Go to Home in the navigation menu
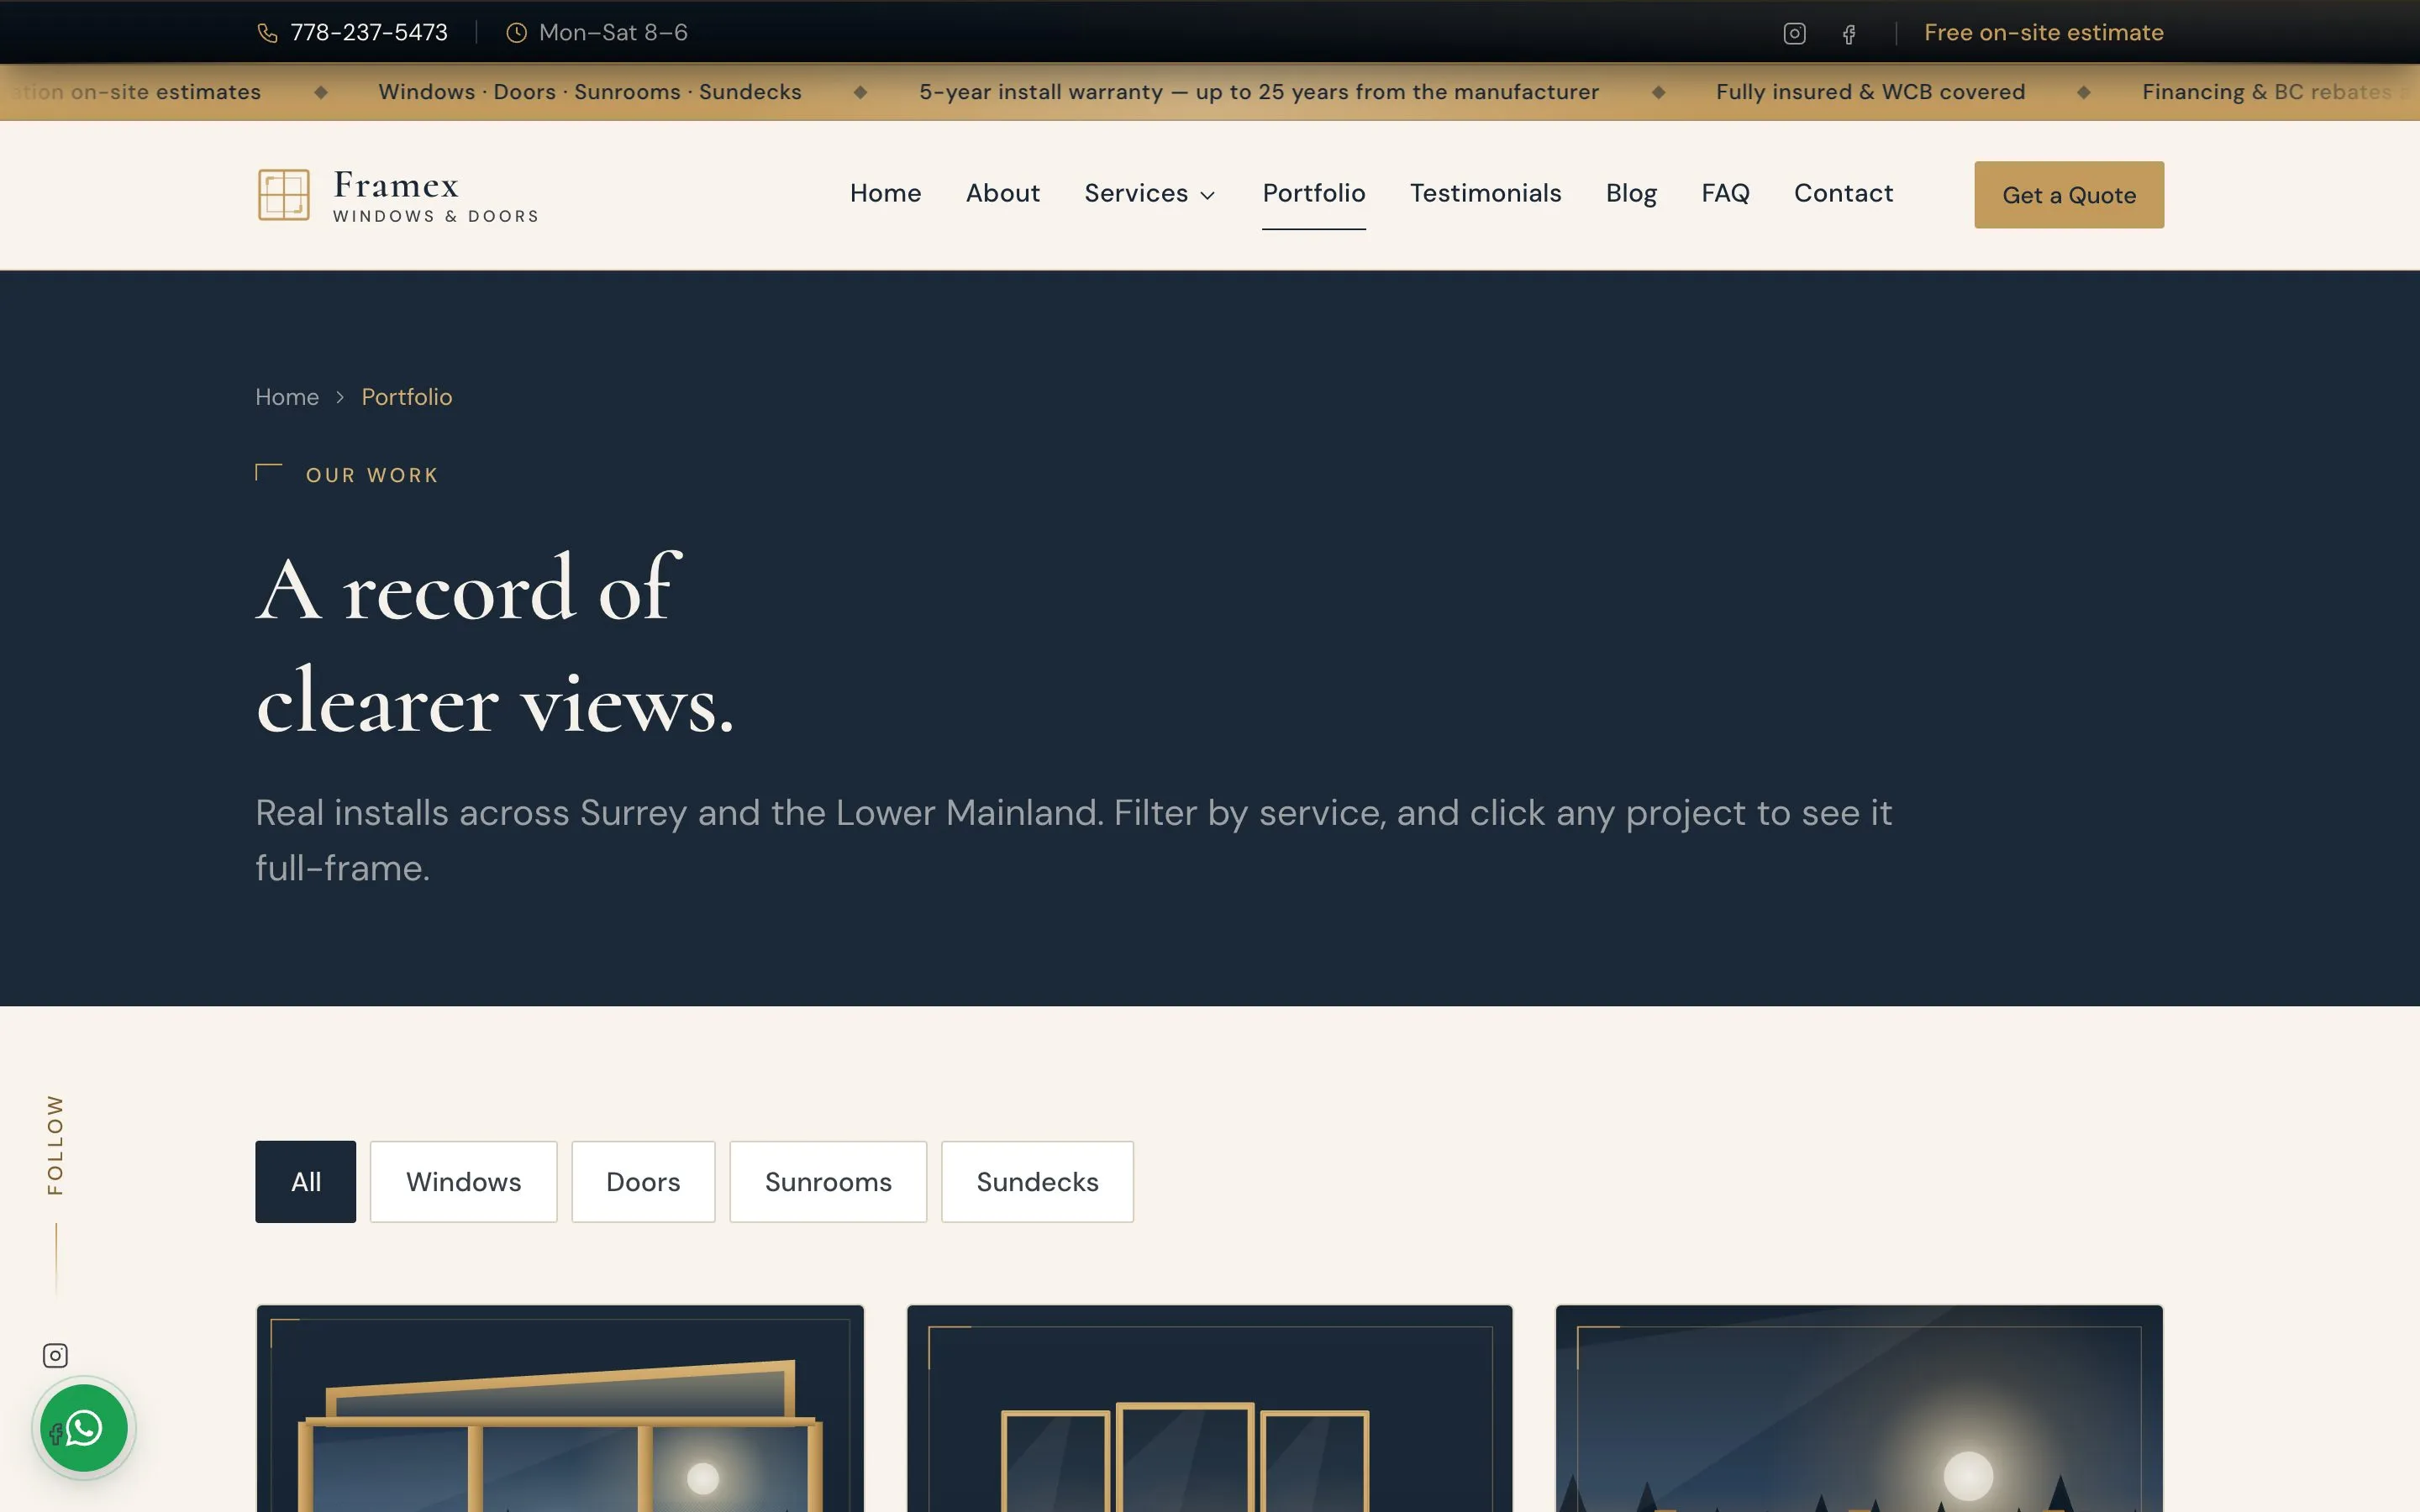 (885, 193)
